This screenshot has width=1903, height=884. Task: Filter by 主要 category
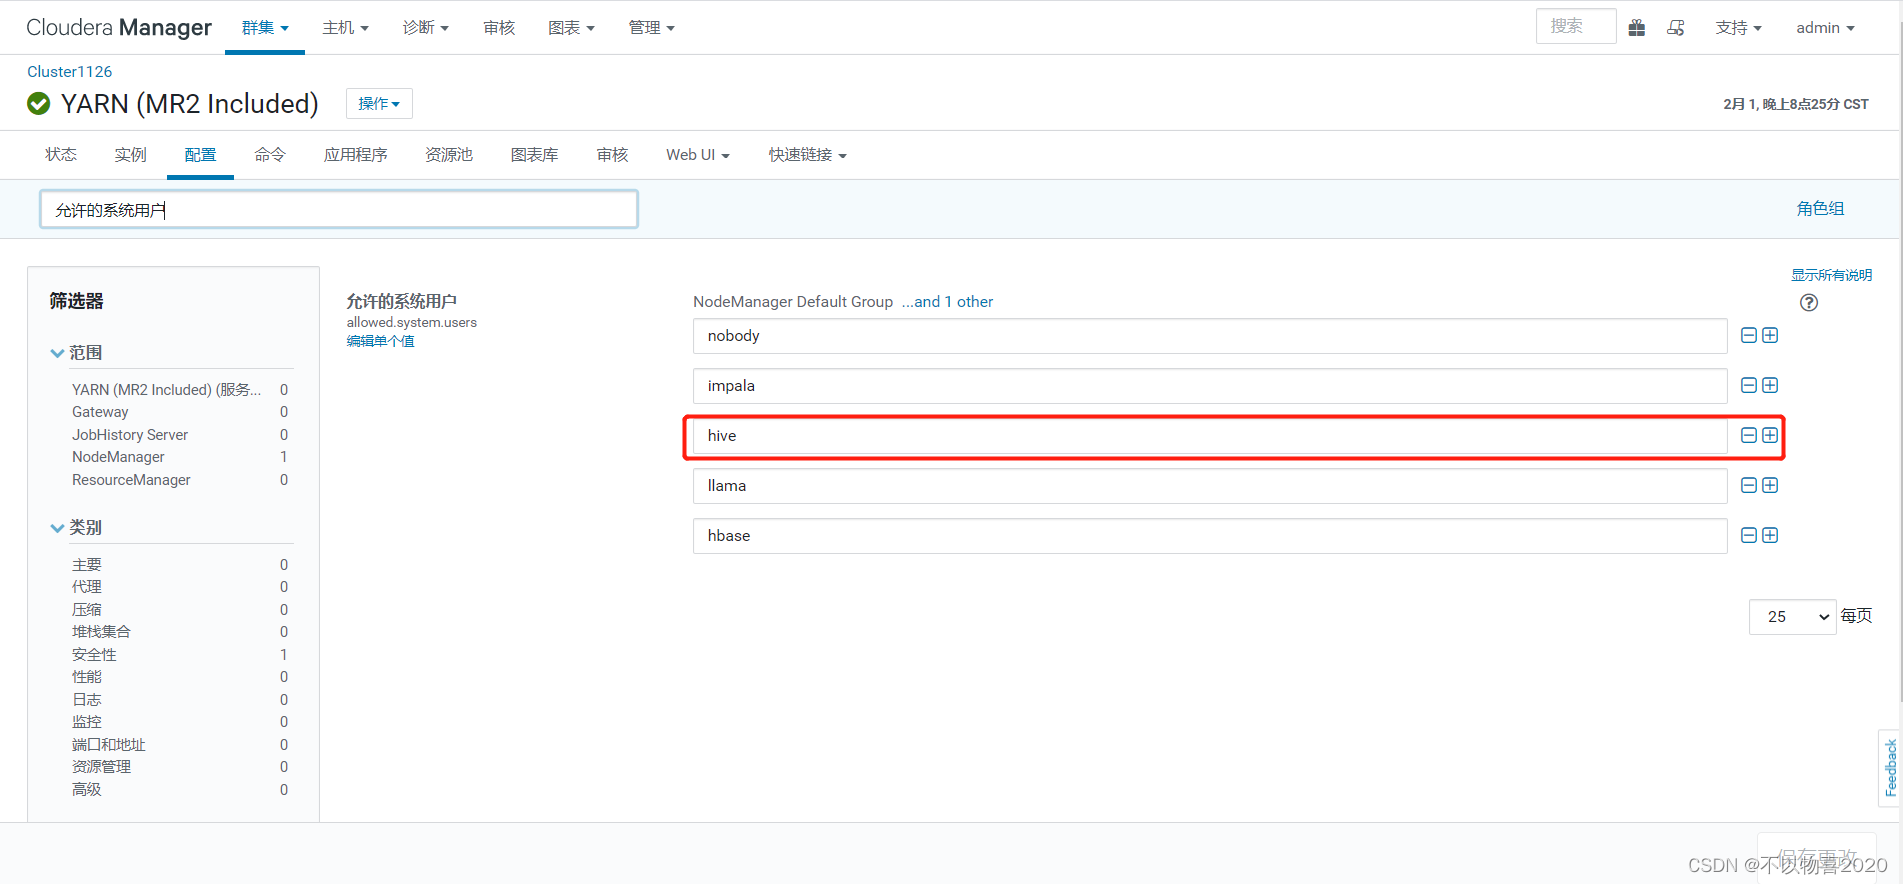87,564
